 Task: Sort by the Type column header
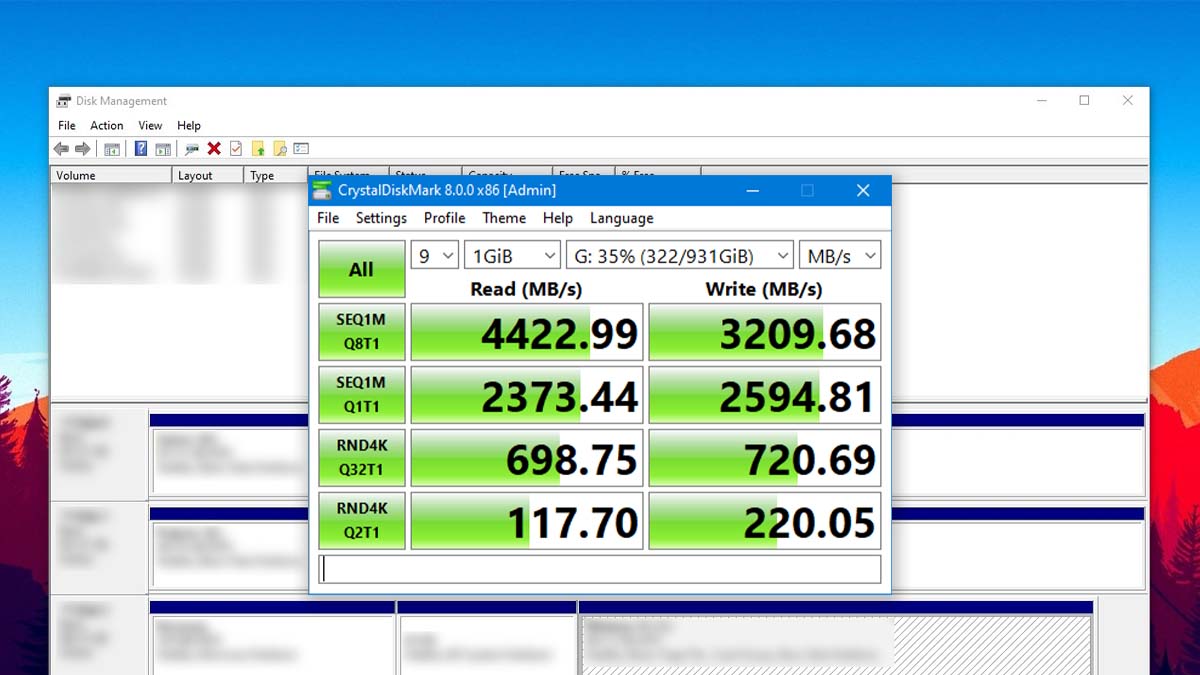click(x=275, y=175)
